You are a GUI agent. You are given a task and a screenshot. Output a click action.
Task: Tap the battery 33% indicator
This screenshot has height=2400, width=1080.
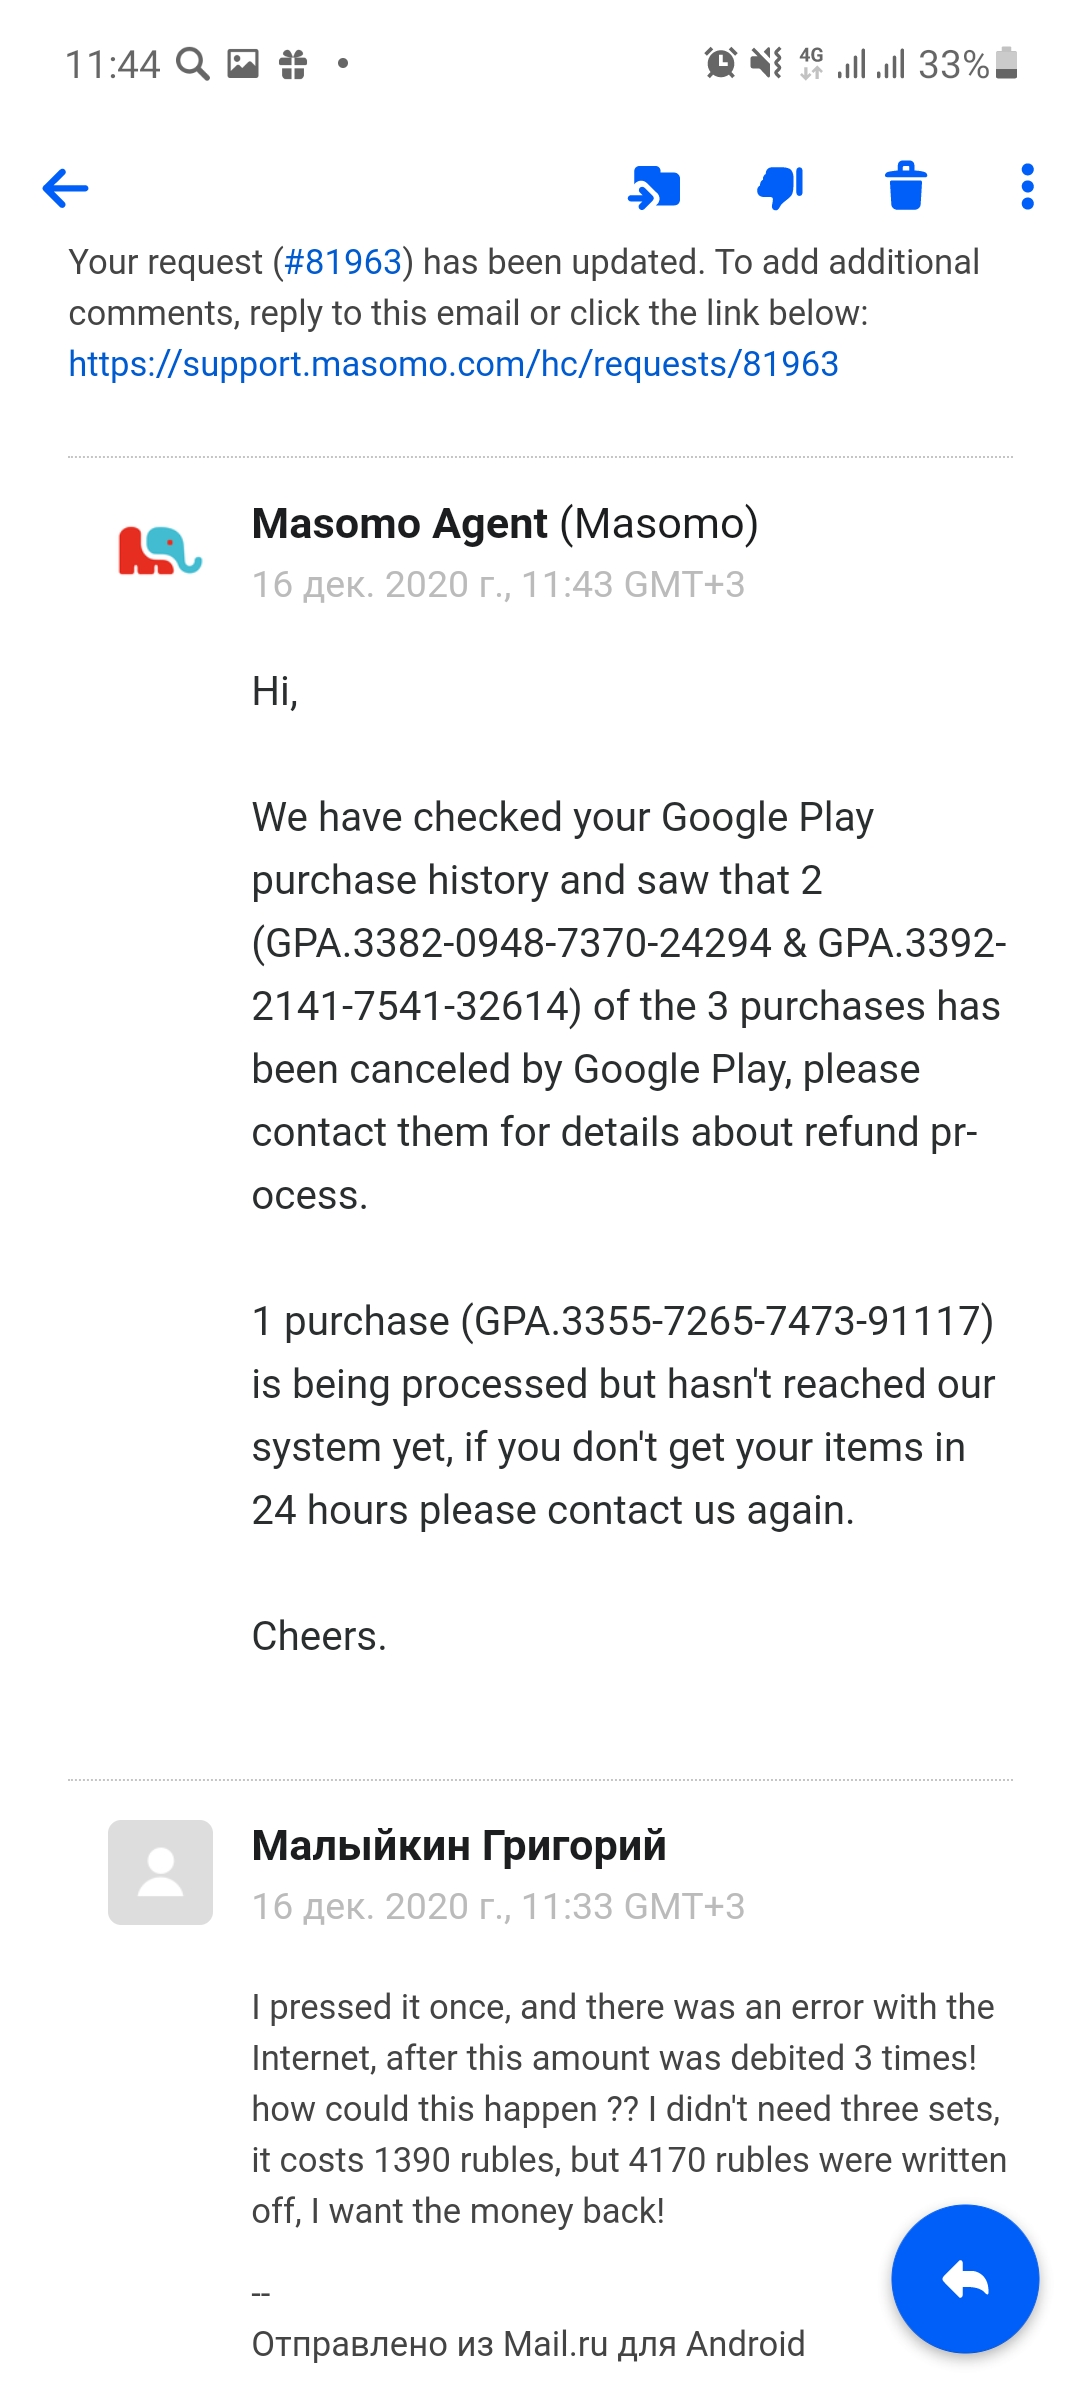click(968, 64)
